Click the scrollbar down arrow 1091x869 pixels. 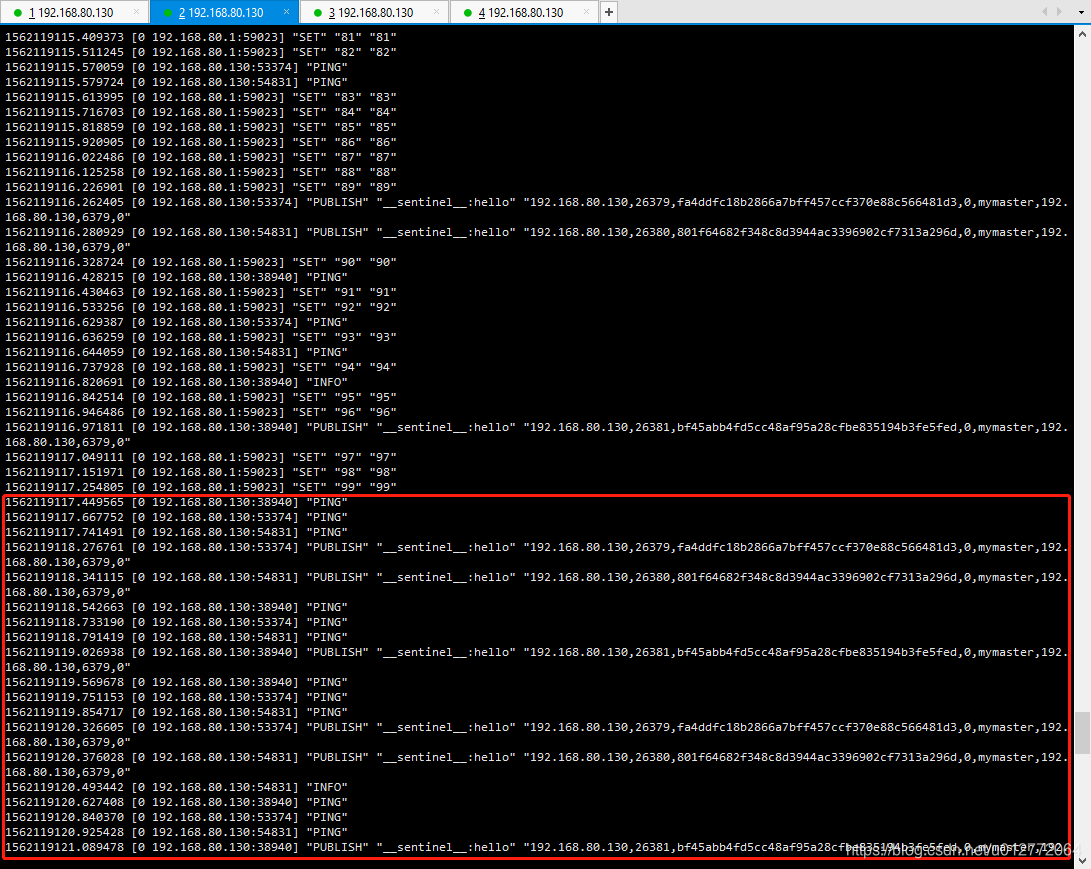pyautogui.click(x=1083, y=861)
